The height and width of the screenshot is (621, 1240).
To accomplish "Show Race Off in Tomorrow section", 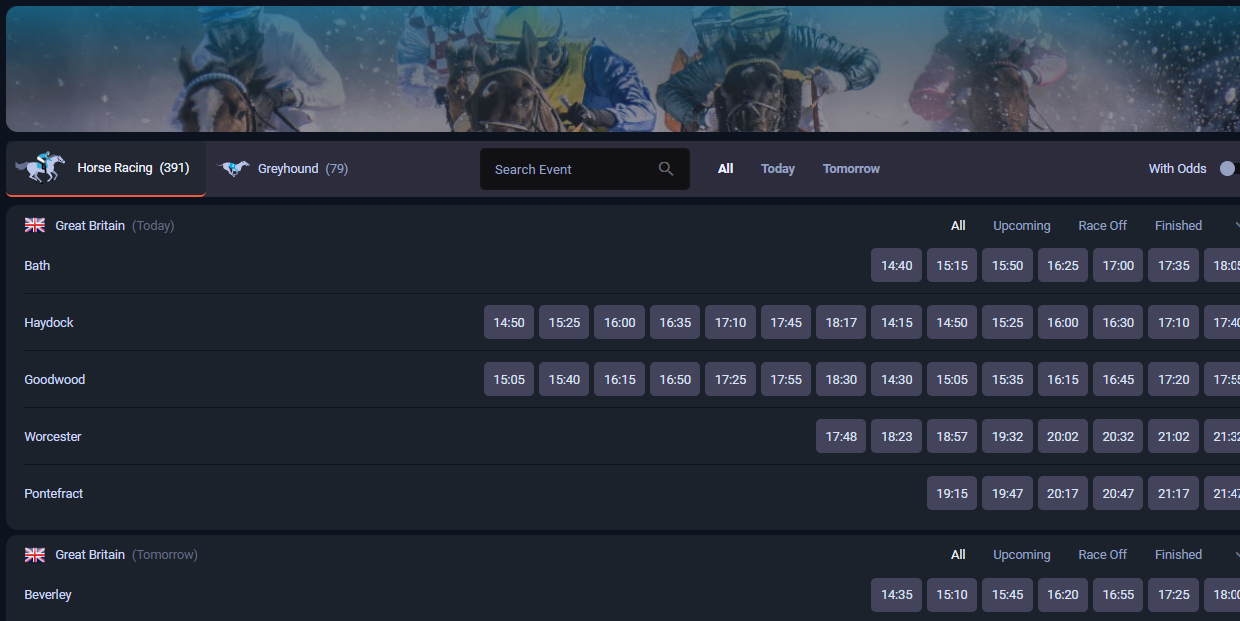I will point(1102,554).
